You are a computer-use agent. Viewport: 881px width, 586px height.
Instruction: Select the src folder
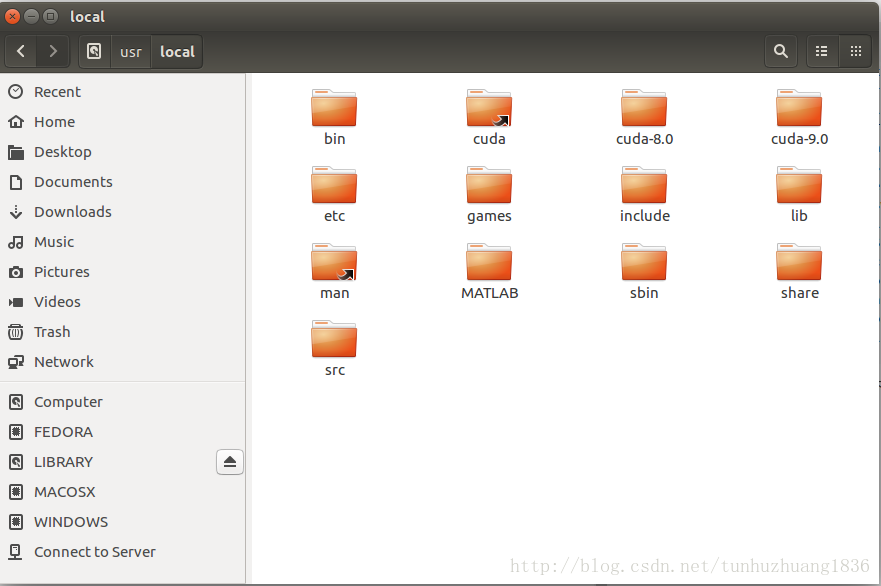(334, 349)
